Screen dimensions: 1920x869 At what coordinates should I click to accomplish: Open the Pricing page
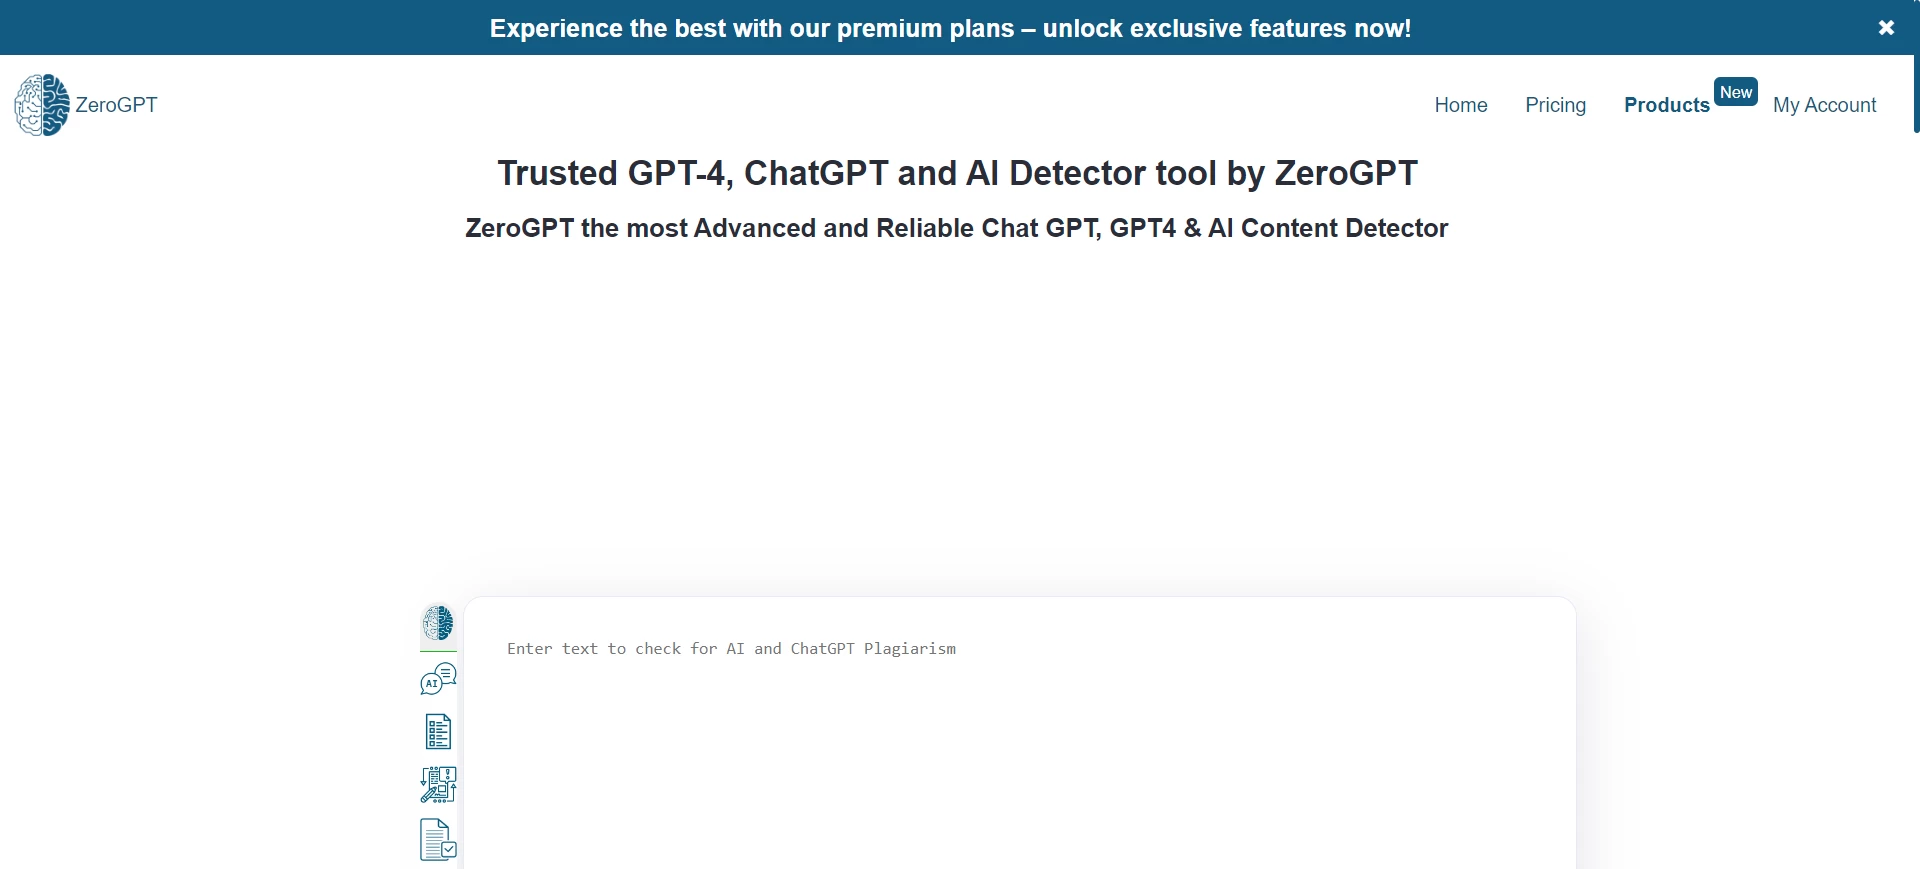click(1556, 105)
